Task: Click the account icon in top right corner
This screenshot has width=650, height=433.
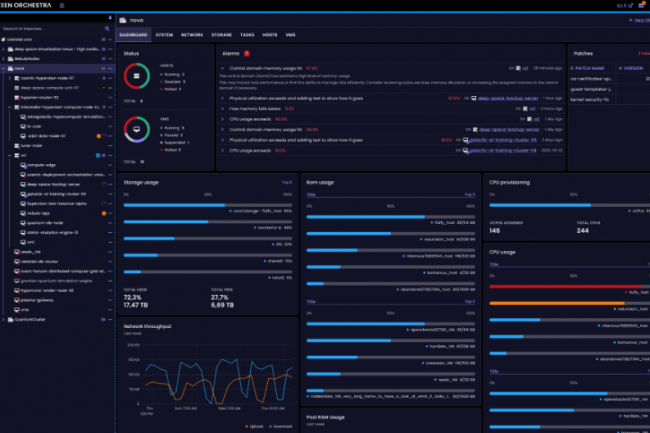Action: click(x=640, y=5)
